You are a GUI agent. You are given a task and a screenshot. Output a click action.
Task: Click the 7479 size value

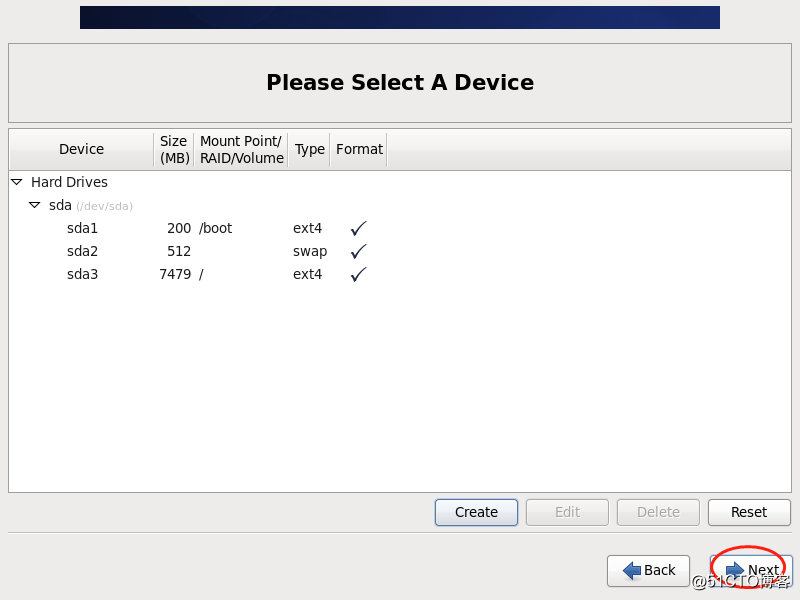[175, 274]
